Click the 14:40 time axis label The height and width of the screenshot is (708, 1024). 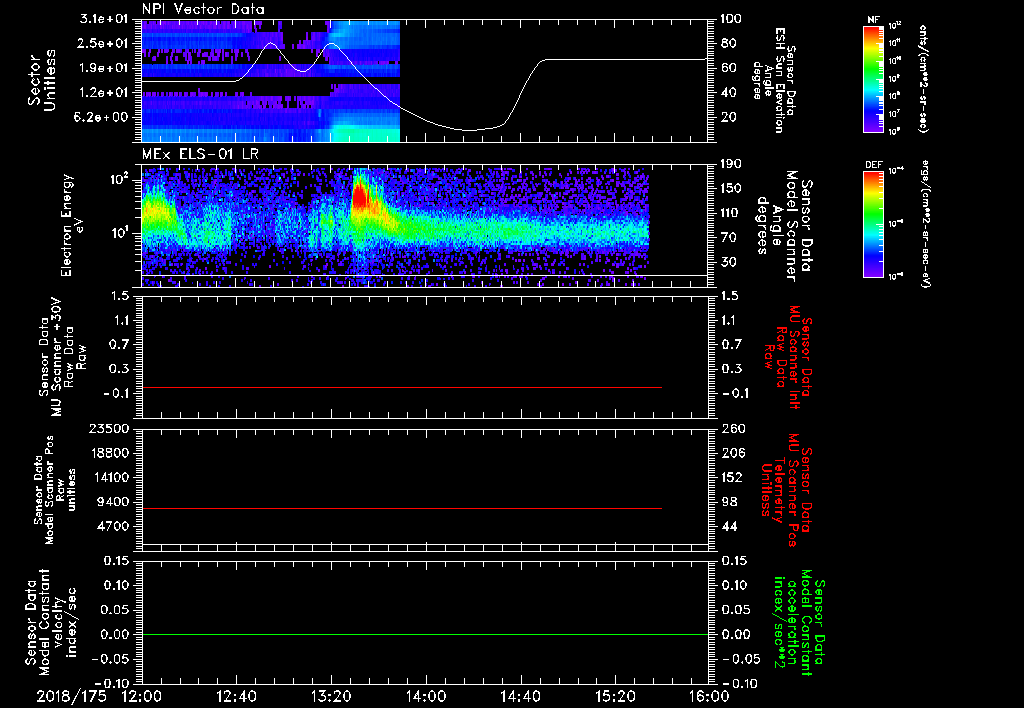point(520,696)
